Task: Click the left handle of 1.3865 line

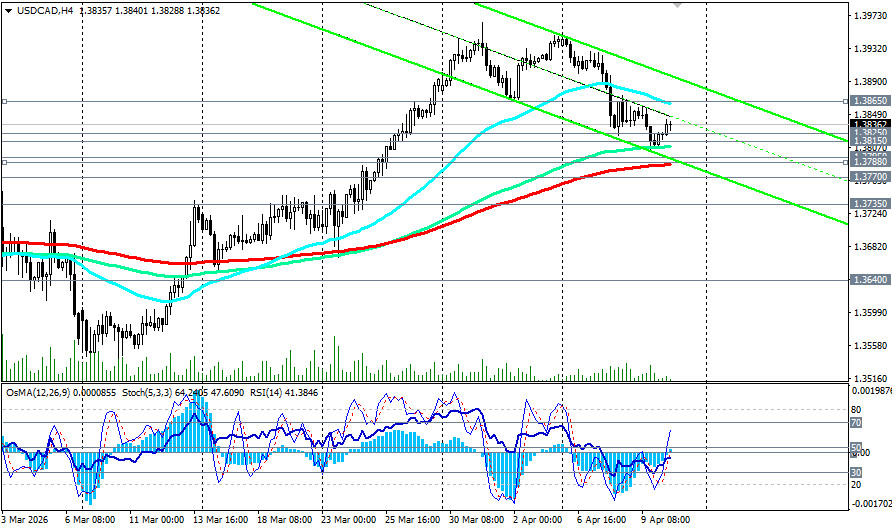Action: click(x=4, y=102)
